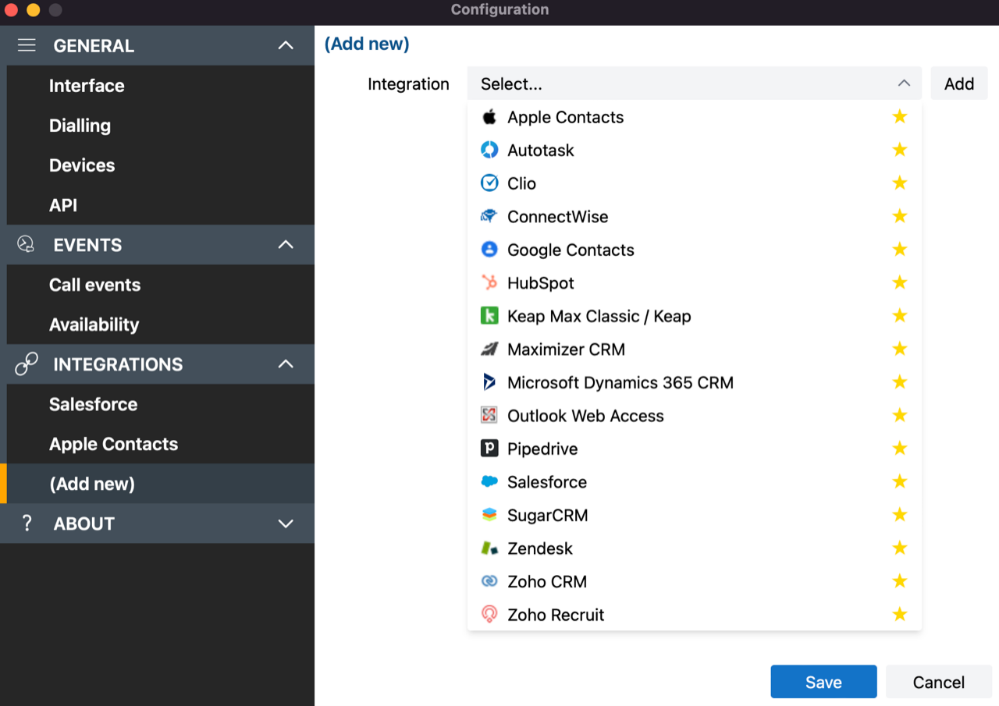Click the Autotask logo icon
999x706 pixels.
489,150
